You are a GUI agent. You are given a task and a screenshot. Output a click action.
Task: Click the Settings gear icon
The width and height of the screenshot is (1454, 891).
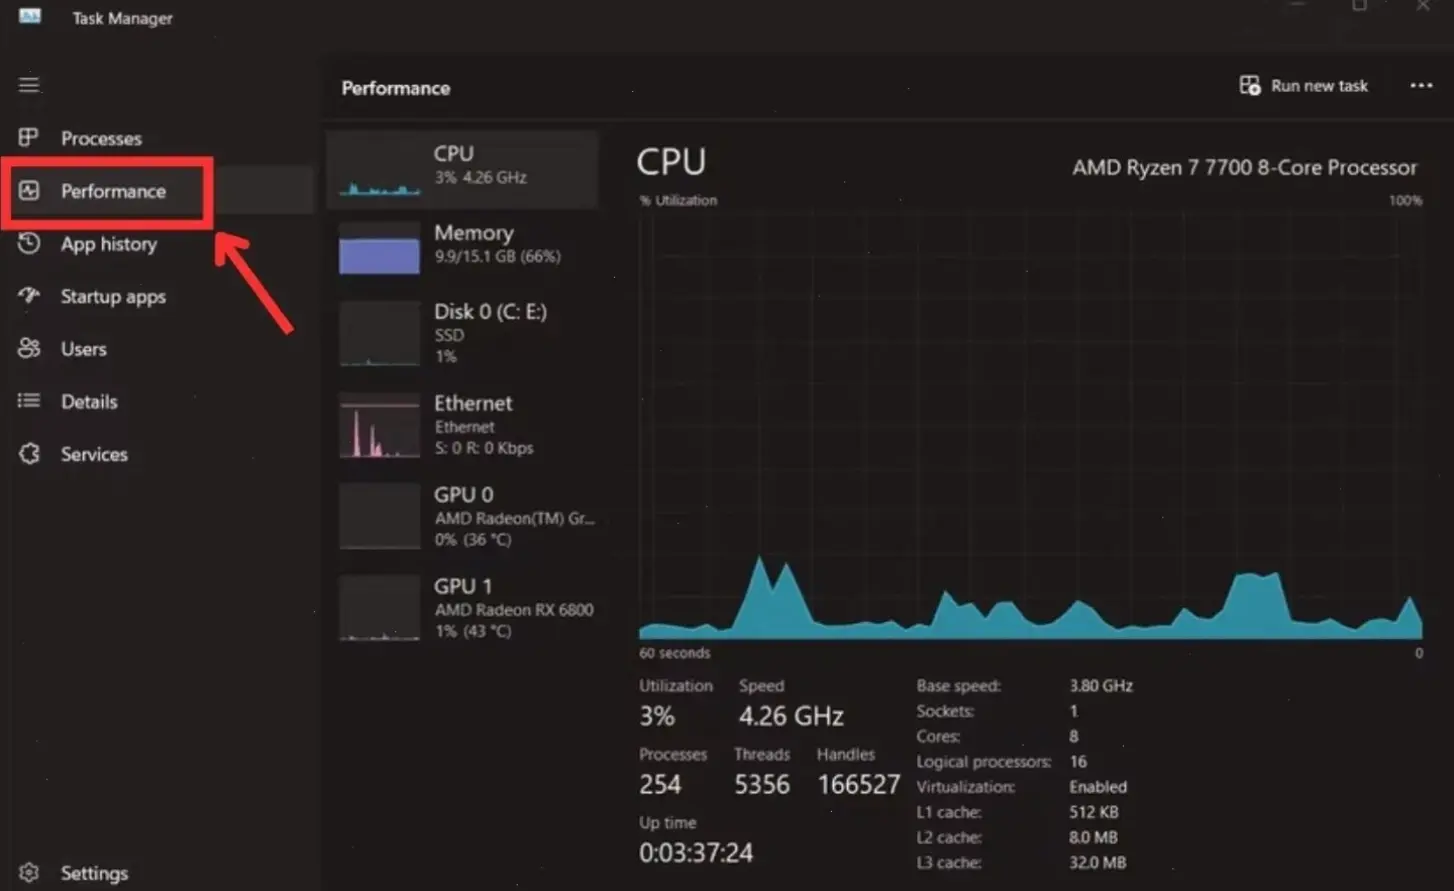point(29,873)
